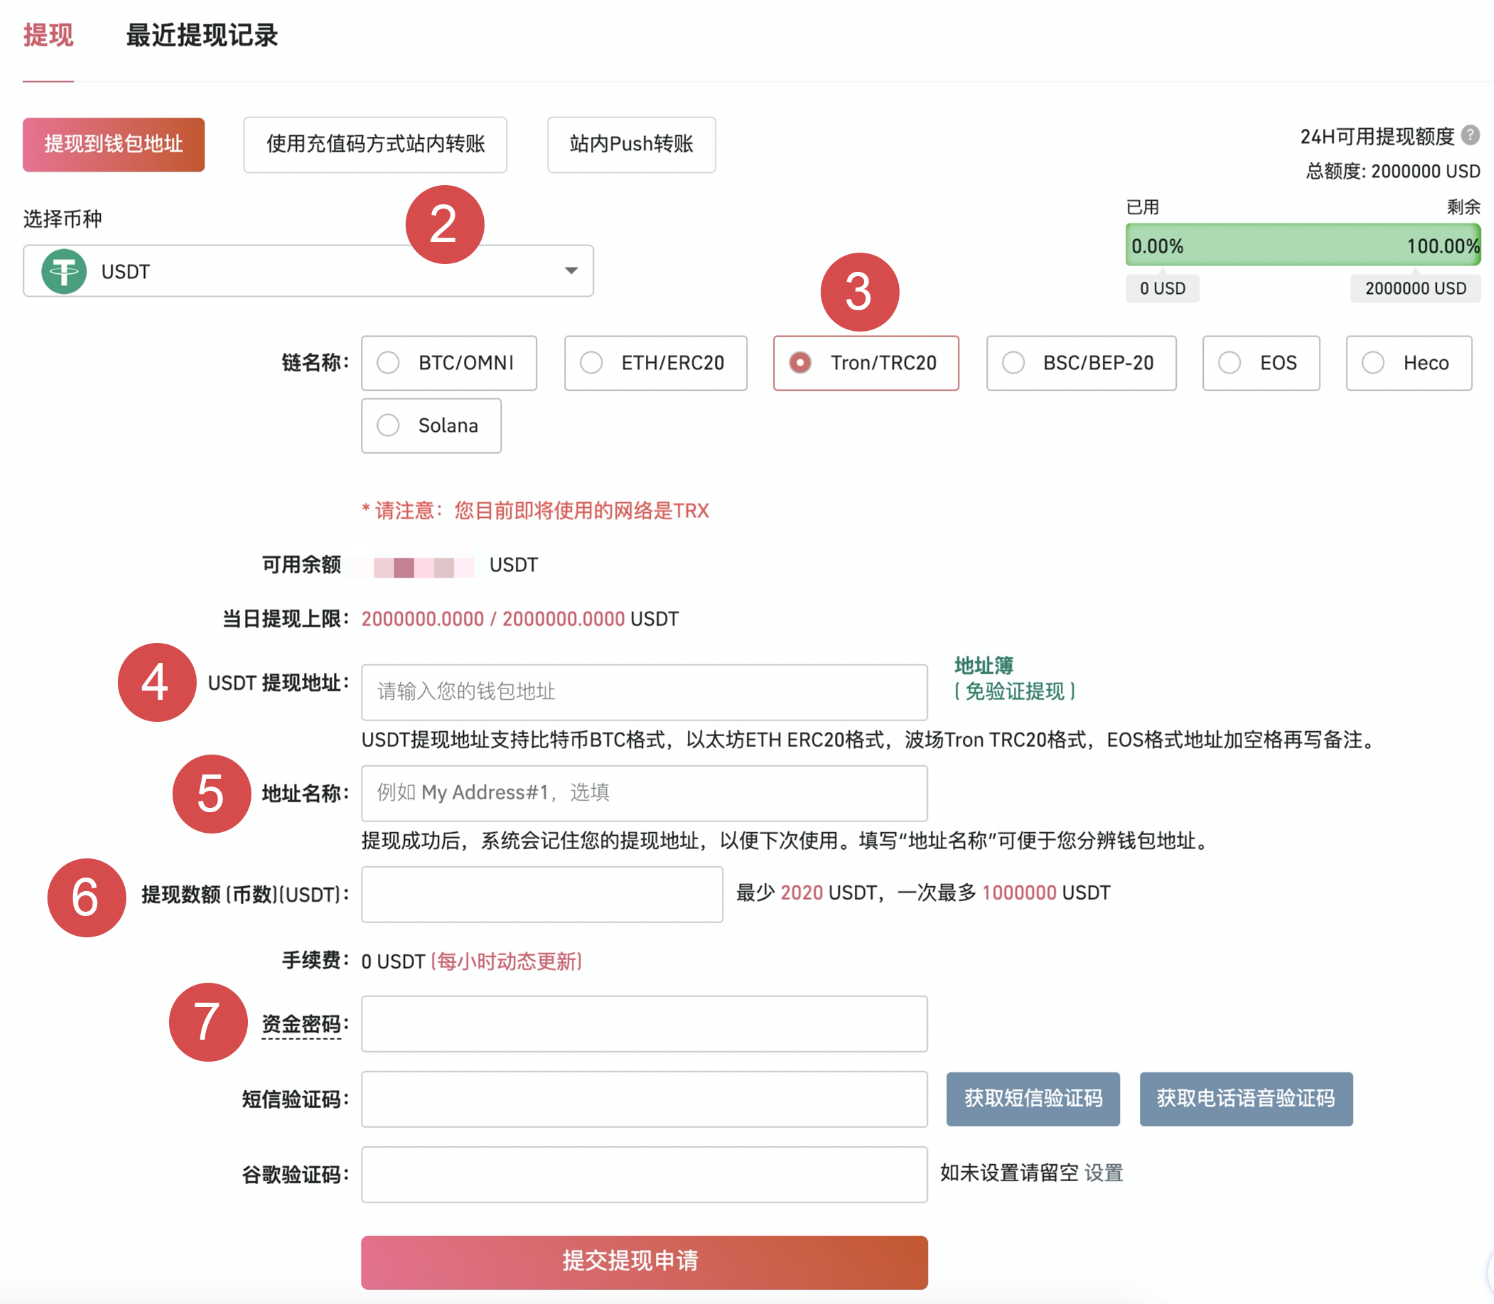Pick the BSC/BEP-20 network option
Image resolution: width=1494 pixels, height=1304 pixels.
click(1080, 363)
